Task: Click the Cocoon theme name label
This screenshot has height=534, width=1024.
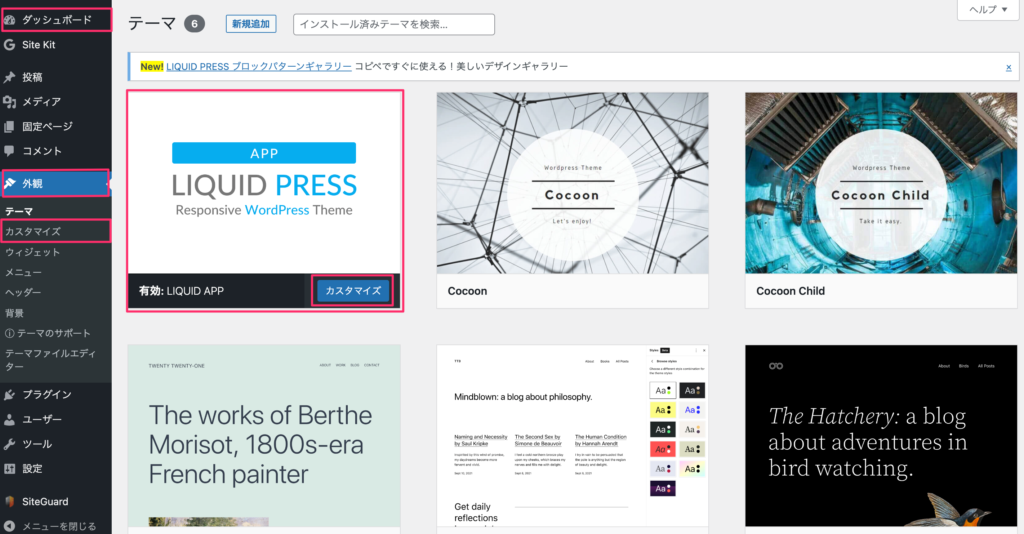Action: (468, 291)
